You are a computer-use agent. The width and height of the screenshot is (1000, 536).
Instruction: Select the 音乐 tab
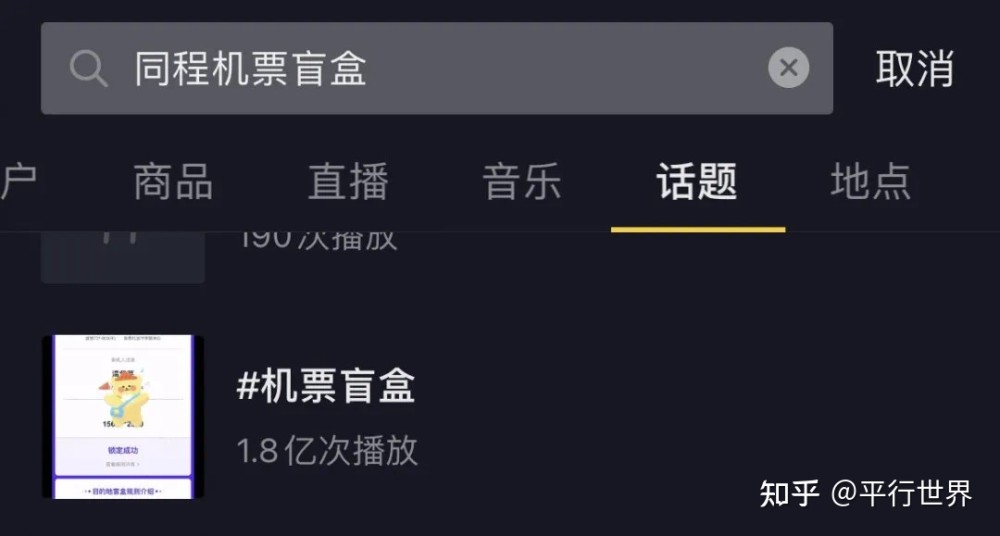click(x=521, y=183)
